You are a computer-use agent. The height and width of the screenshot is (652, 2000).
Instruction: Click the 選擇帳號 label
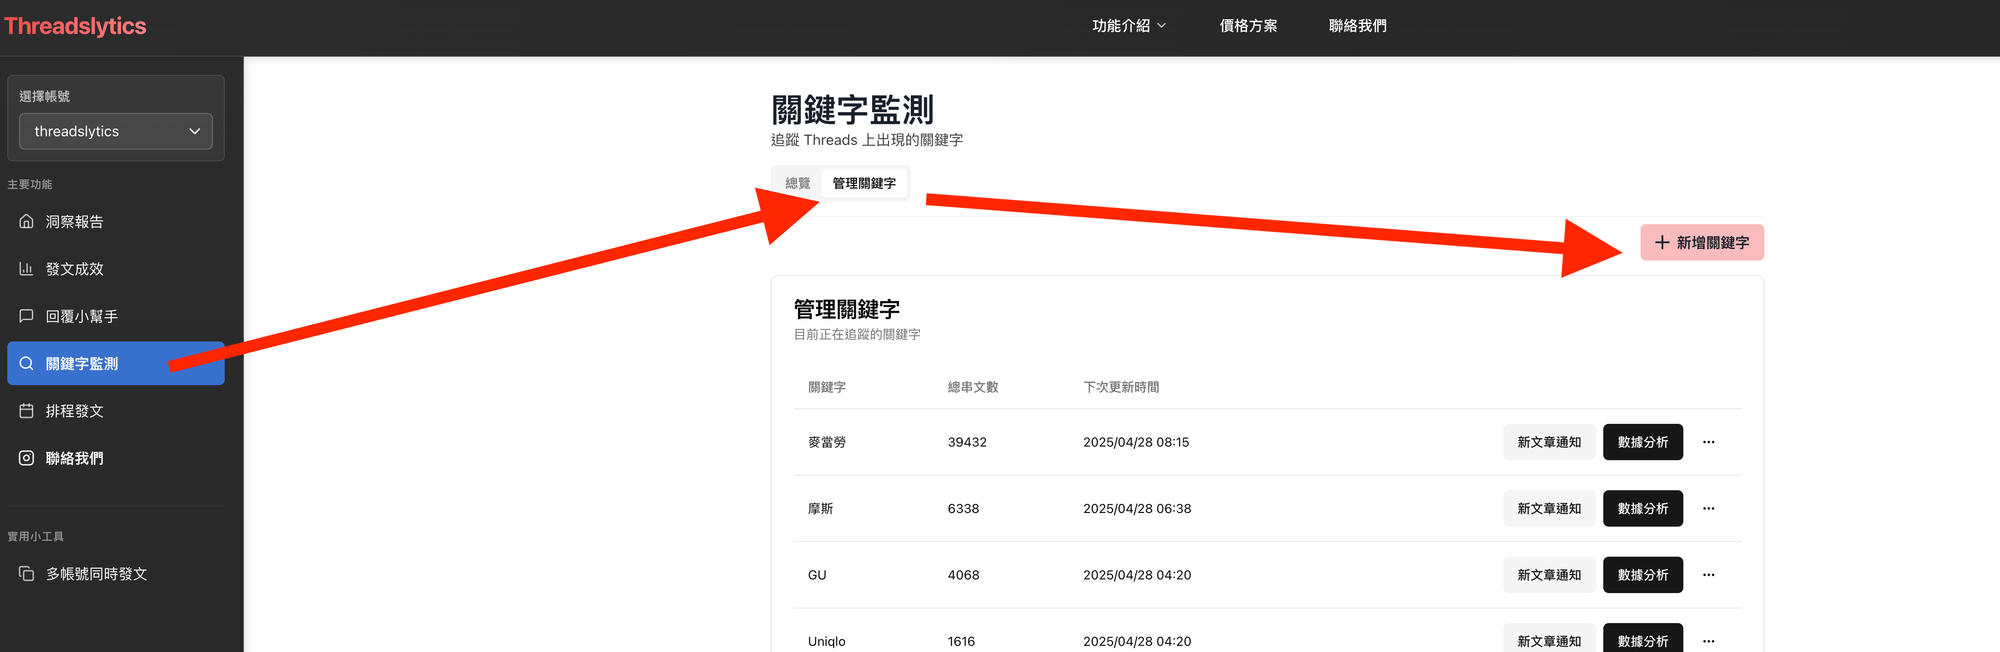[x=45, y=96]
